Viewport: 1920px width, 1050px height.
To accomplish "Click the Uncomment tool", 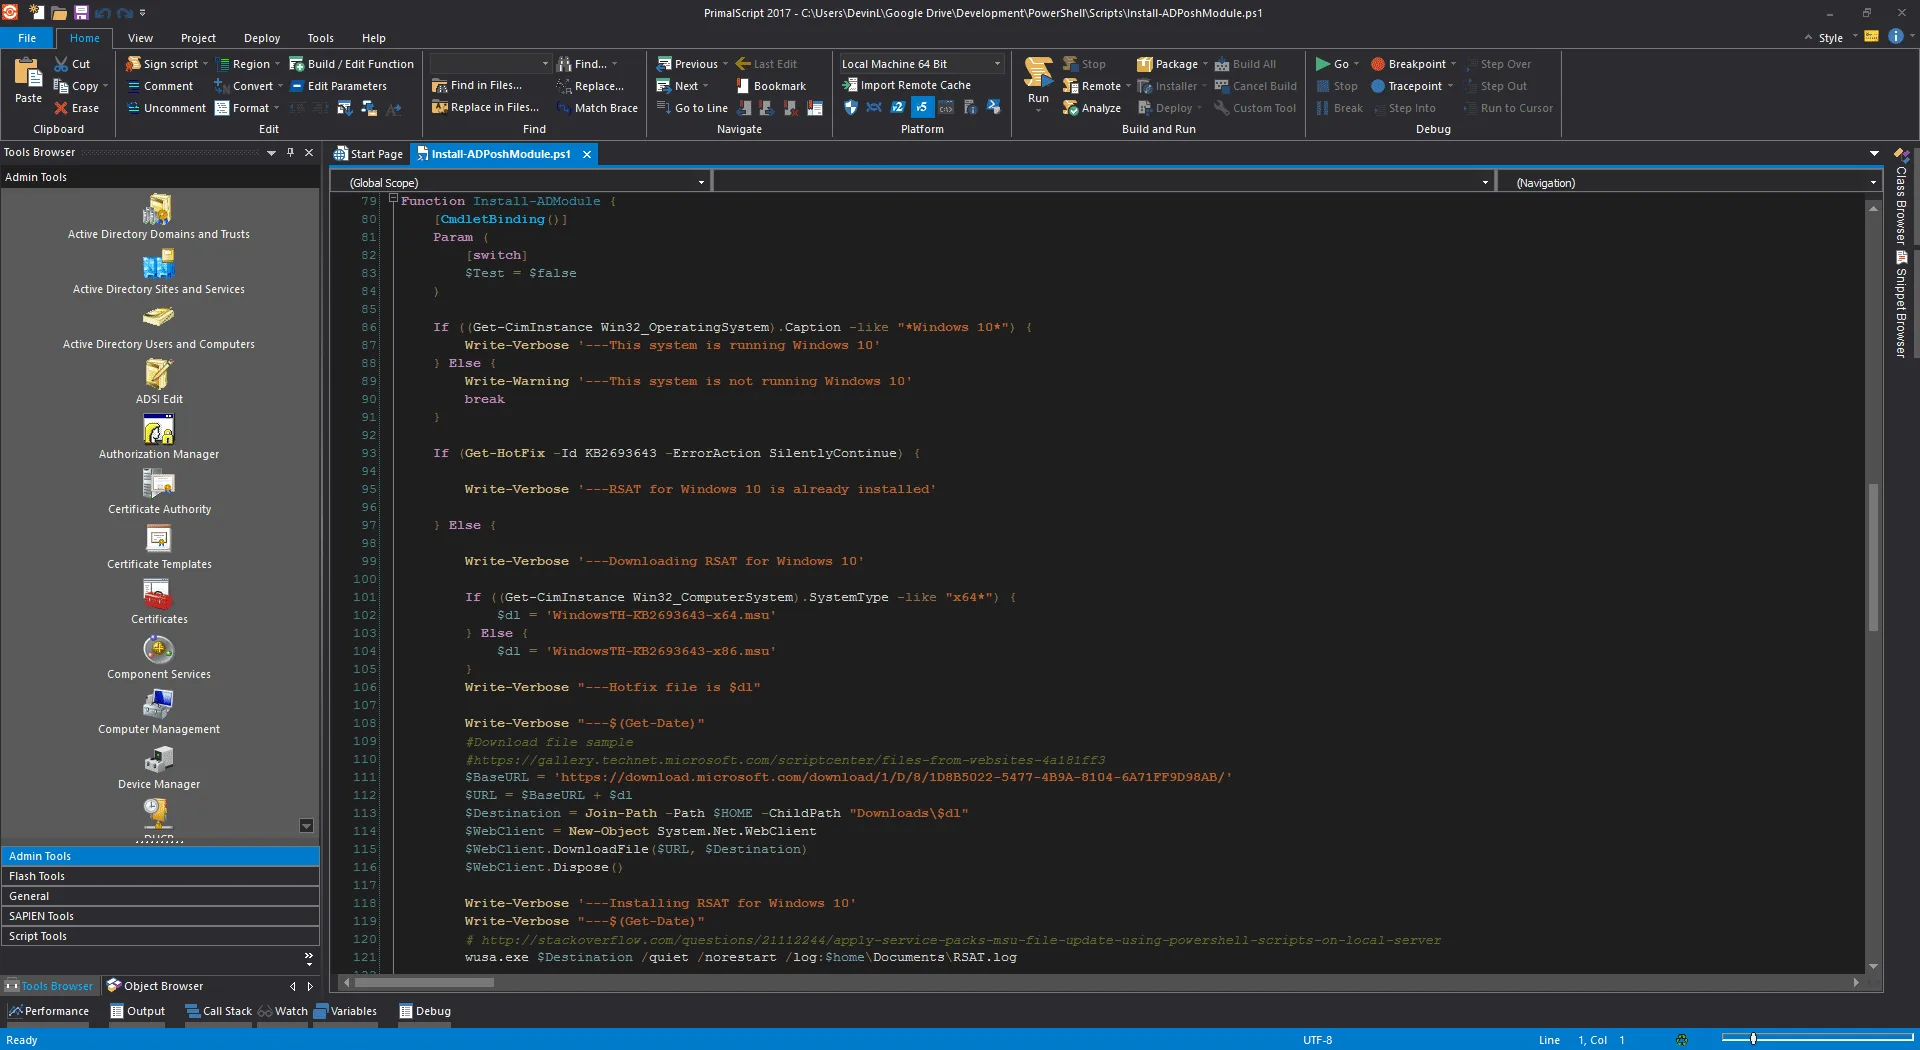I will [166, 108].
